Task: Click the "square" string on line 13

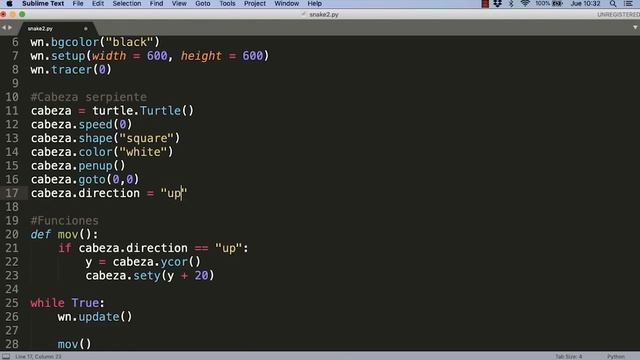Action: [147, 138]
